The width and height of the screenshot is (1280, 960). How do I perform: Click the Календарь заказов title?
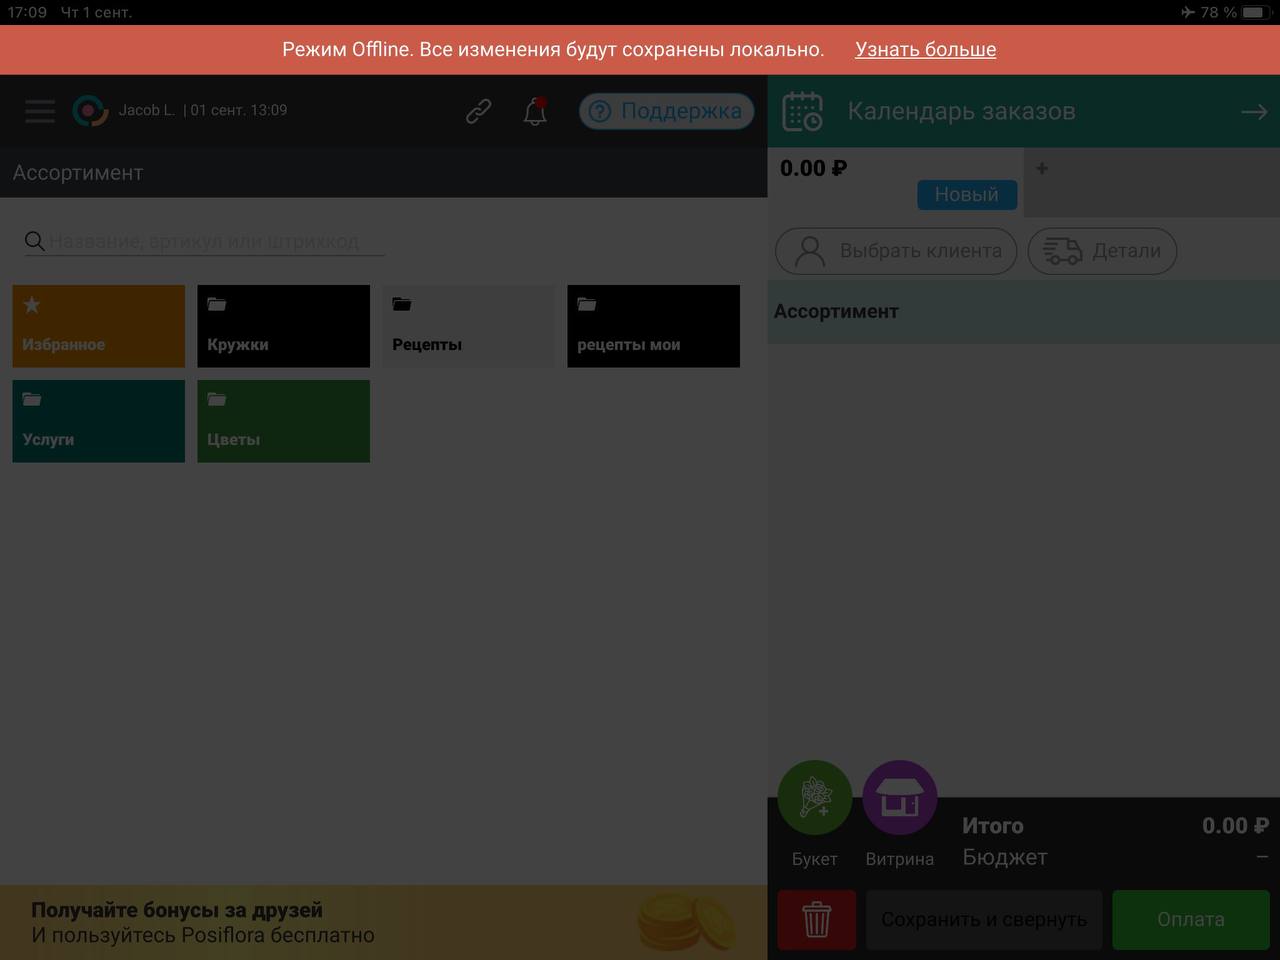click(x=961, y=111)
